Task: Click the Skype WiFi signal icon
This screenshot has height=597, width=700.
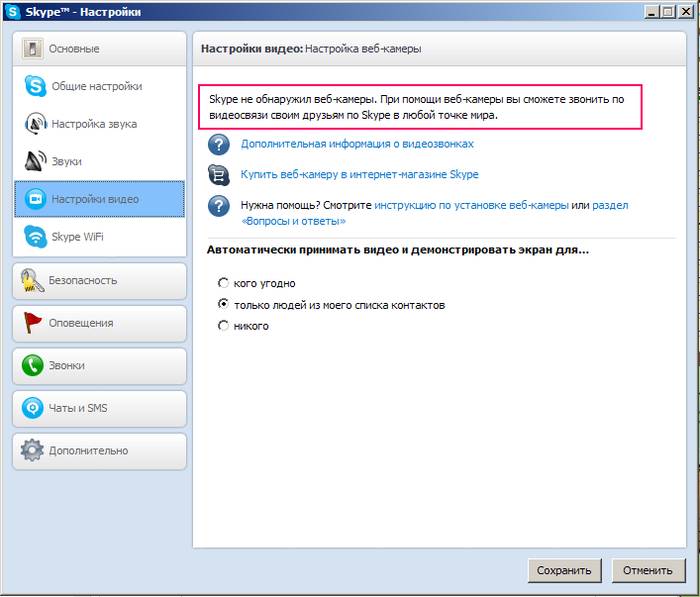Action: pyautogui.click(x=36, y=237)
